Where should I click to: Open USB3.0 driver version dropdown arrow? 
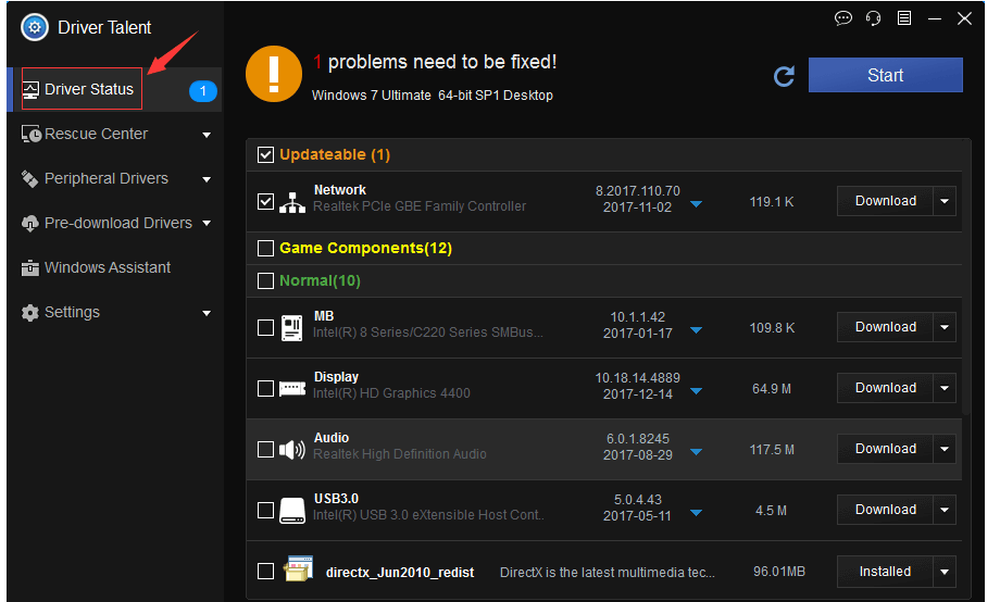(x=696, y=513)
